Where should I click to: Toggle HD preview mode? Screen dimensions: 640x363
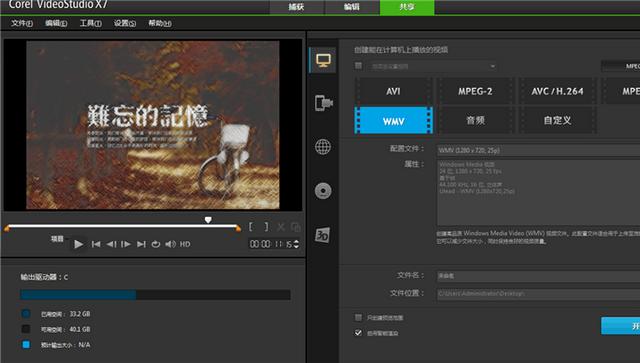(x=185, y=244)
